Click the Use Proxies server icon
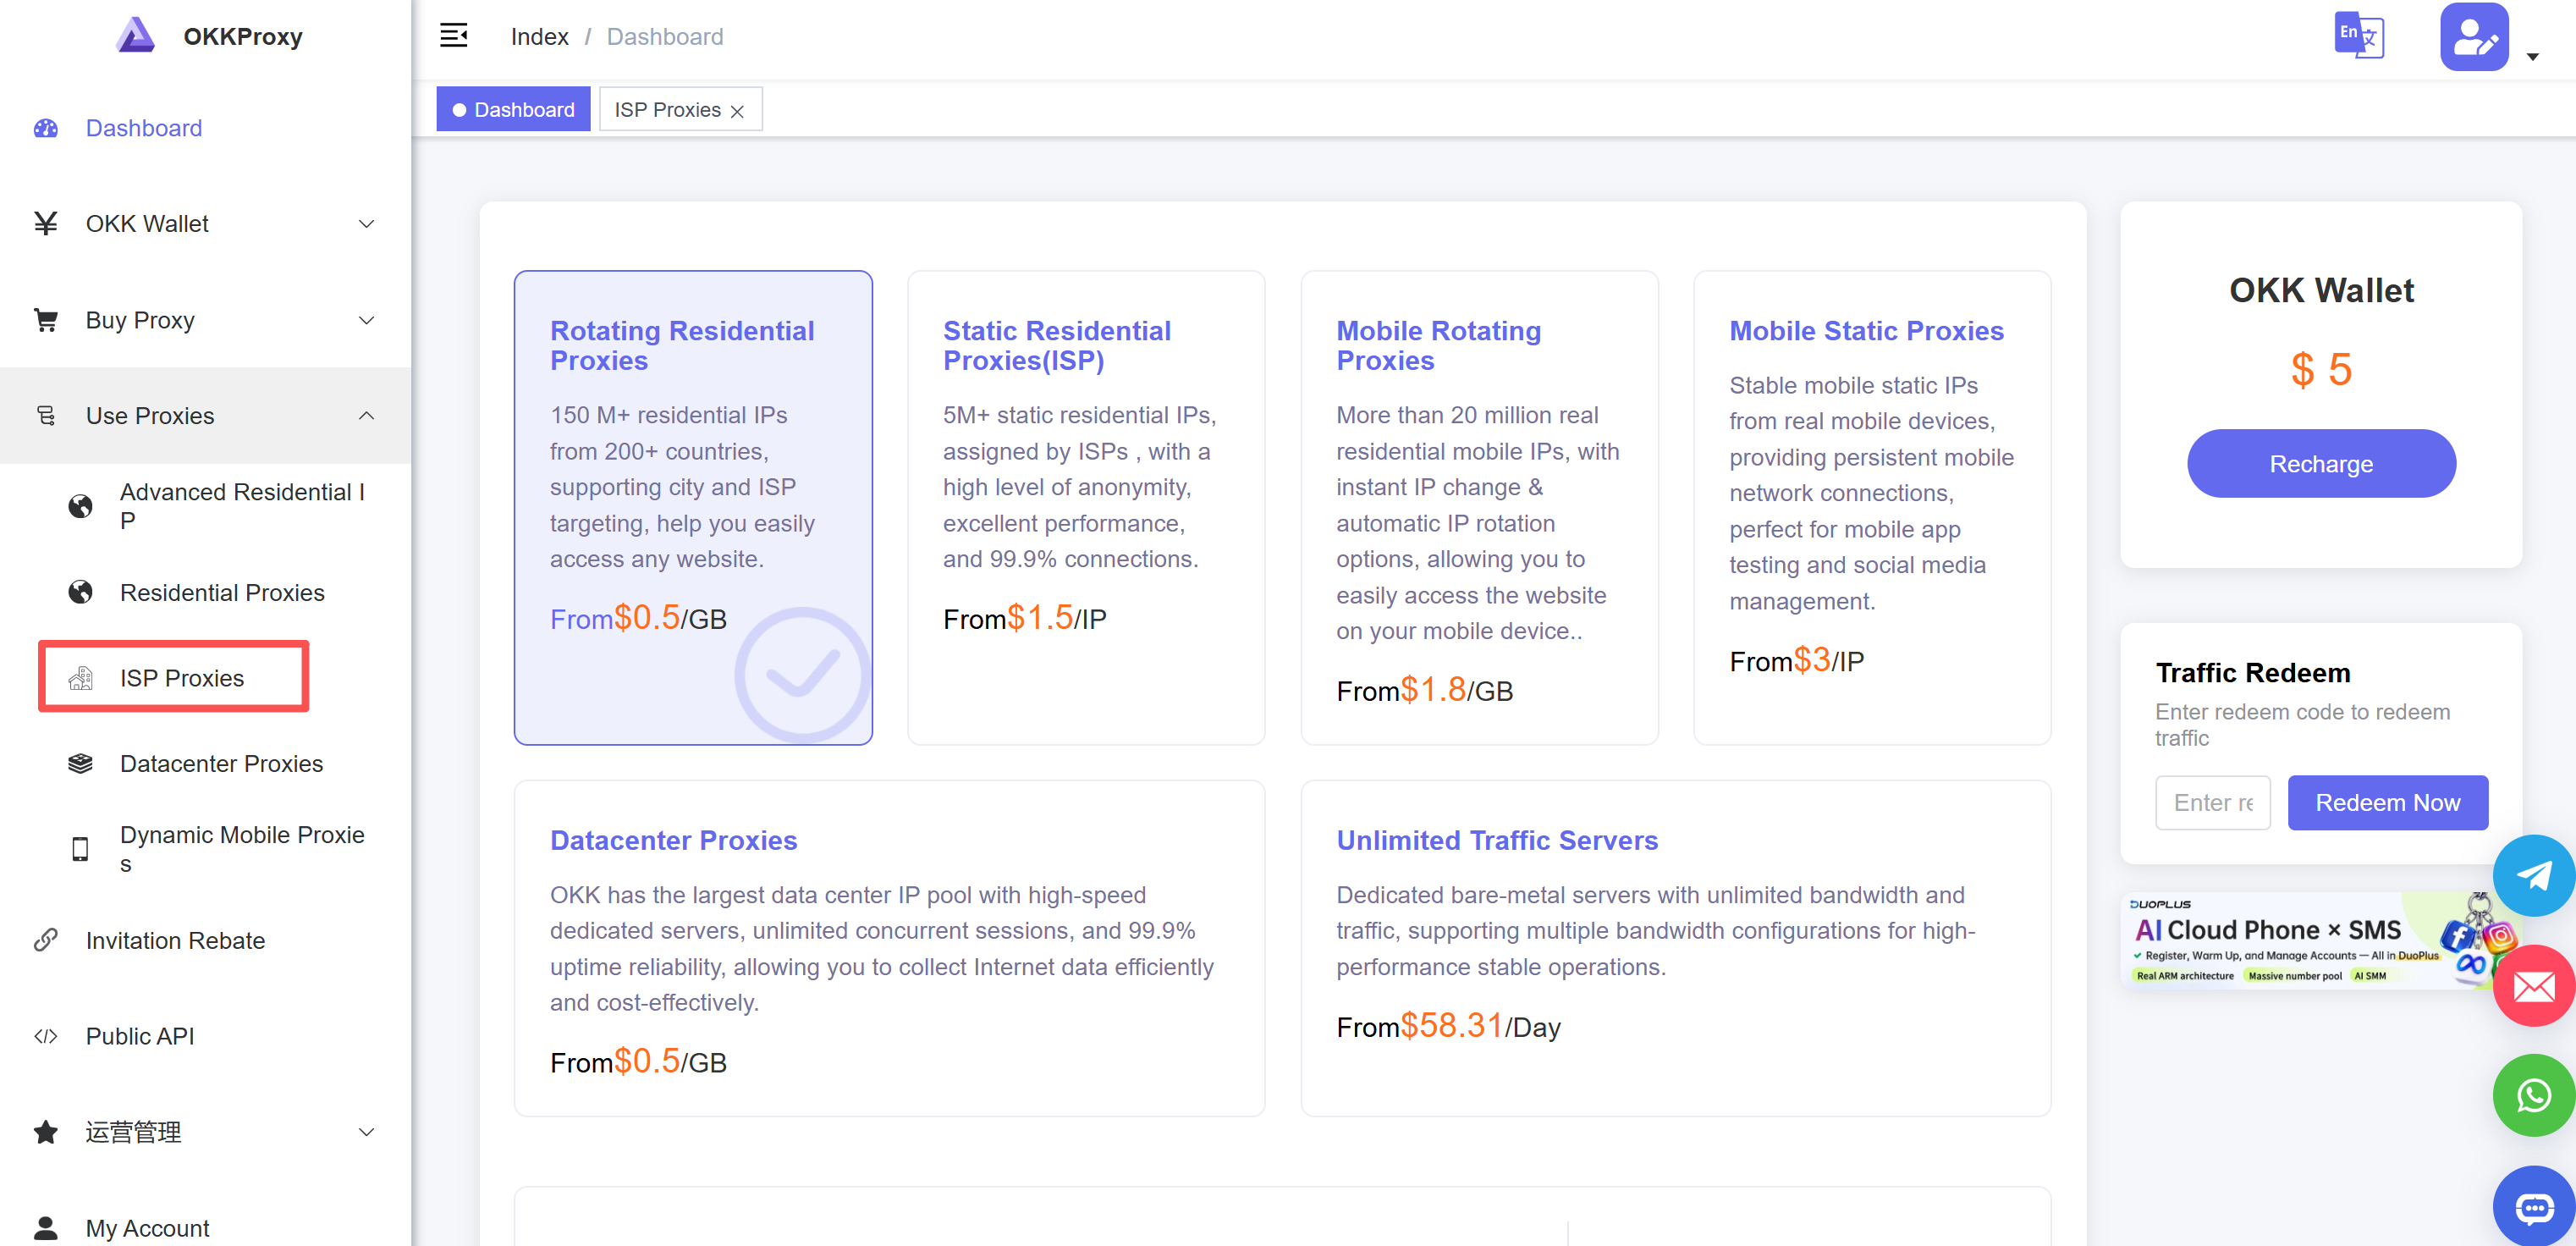The image size is (2576, 1246). pyautogui.click(x=46, y=415)
